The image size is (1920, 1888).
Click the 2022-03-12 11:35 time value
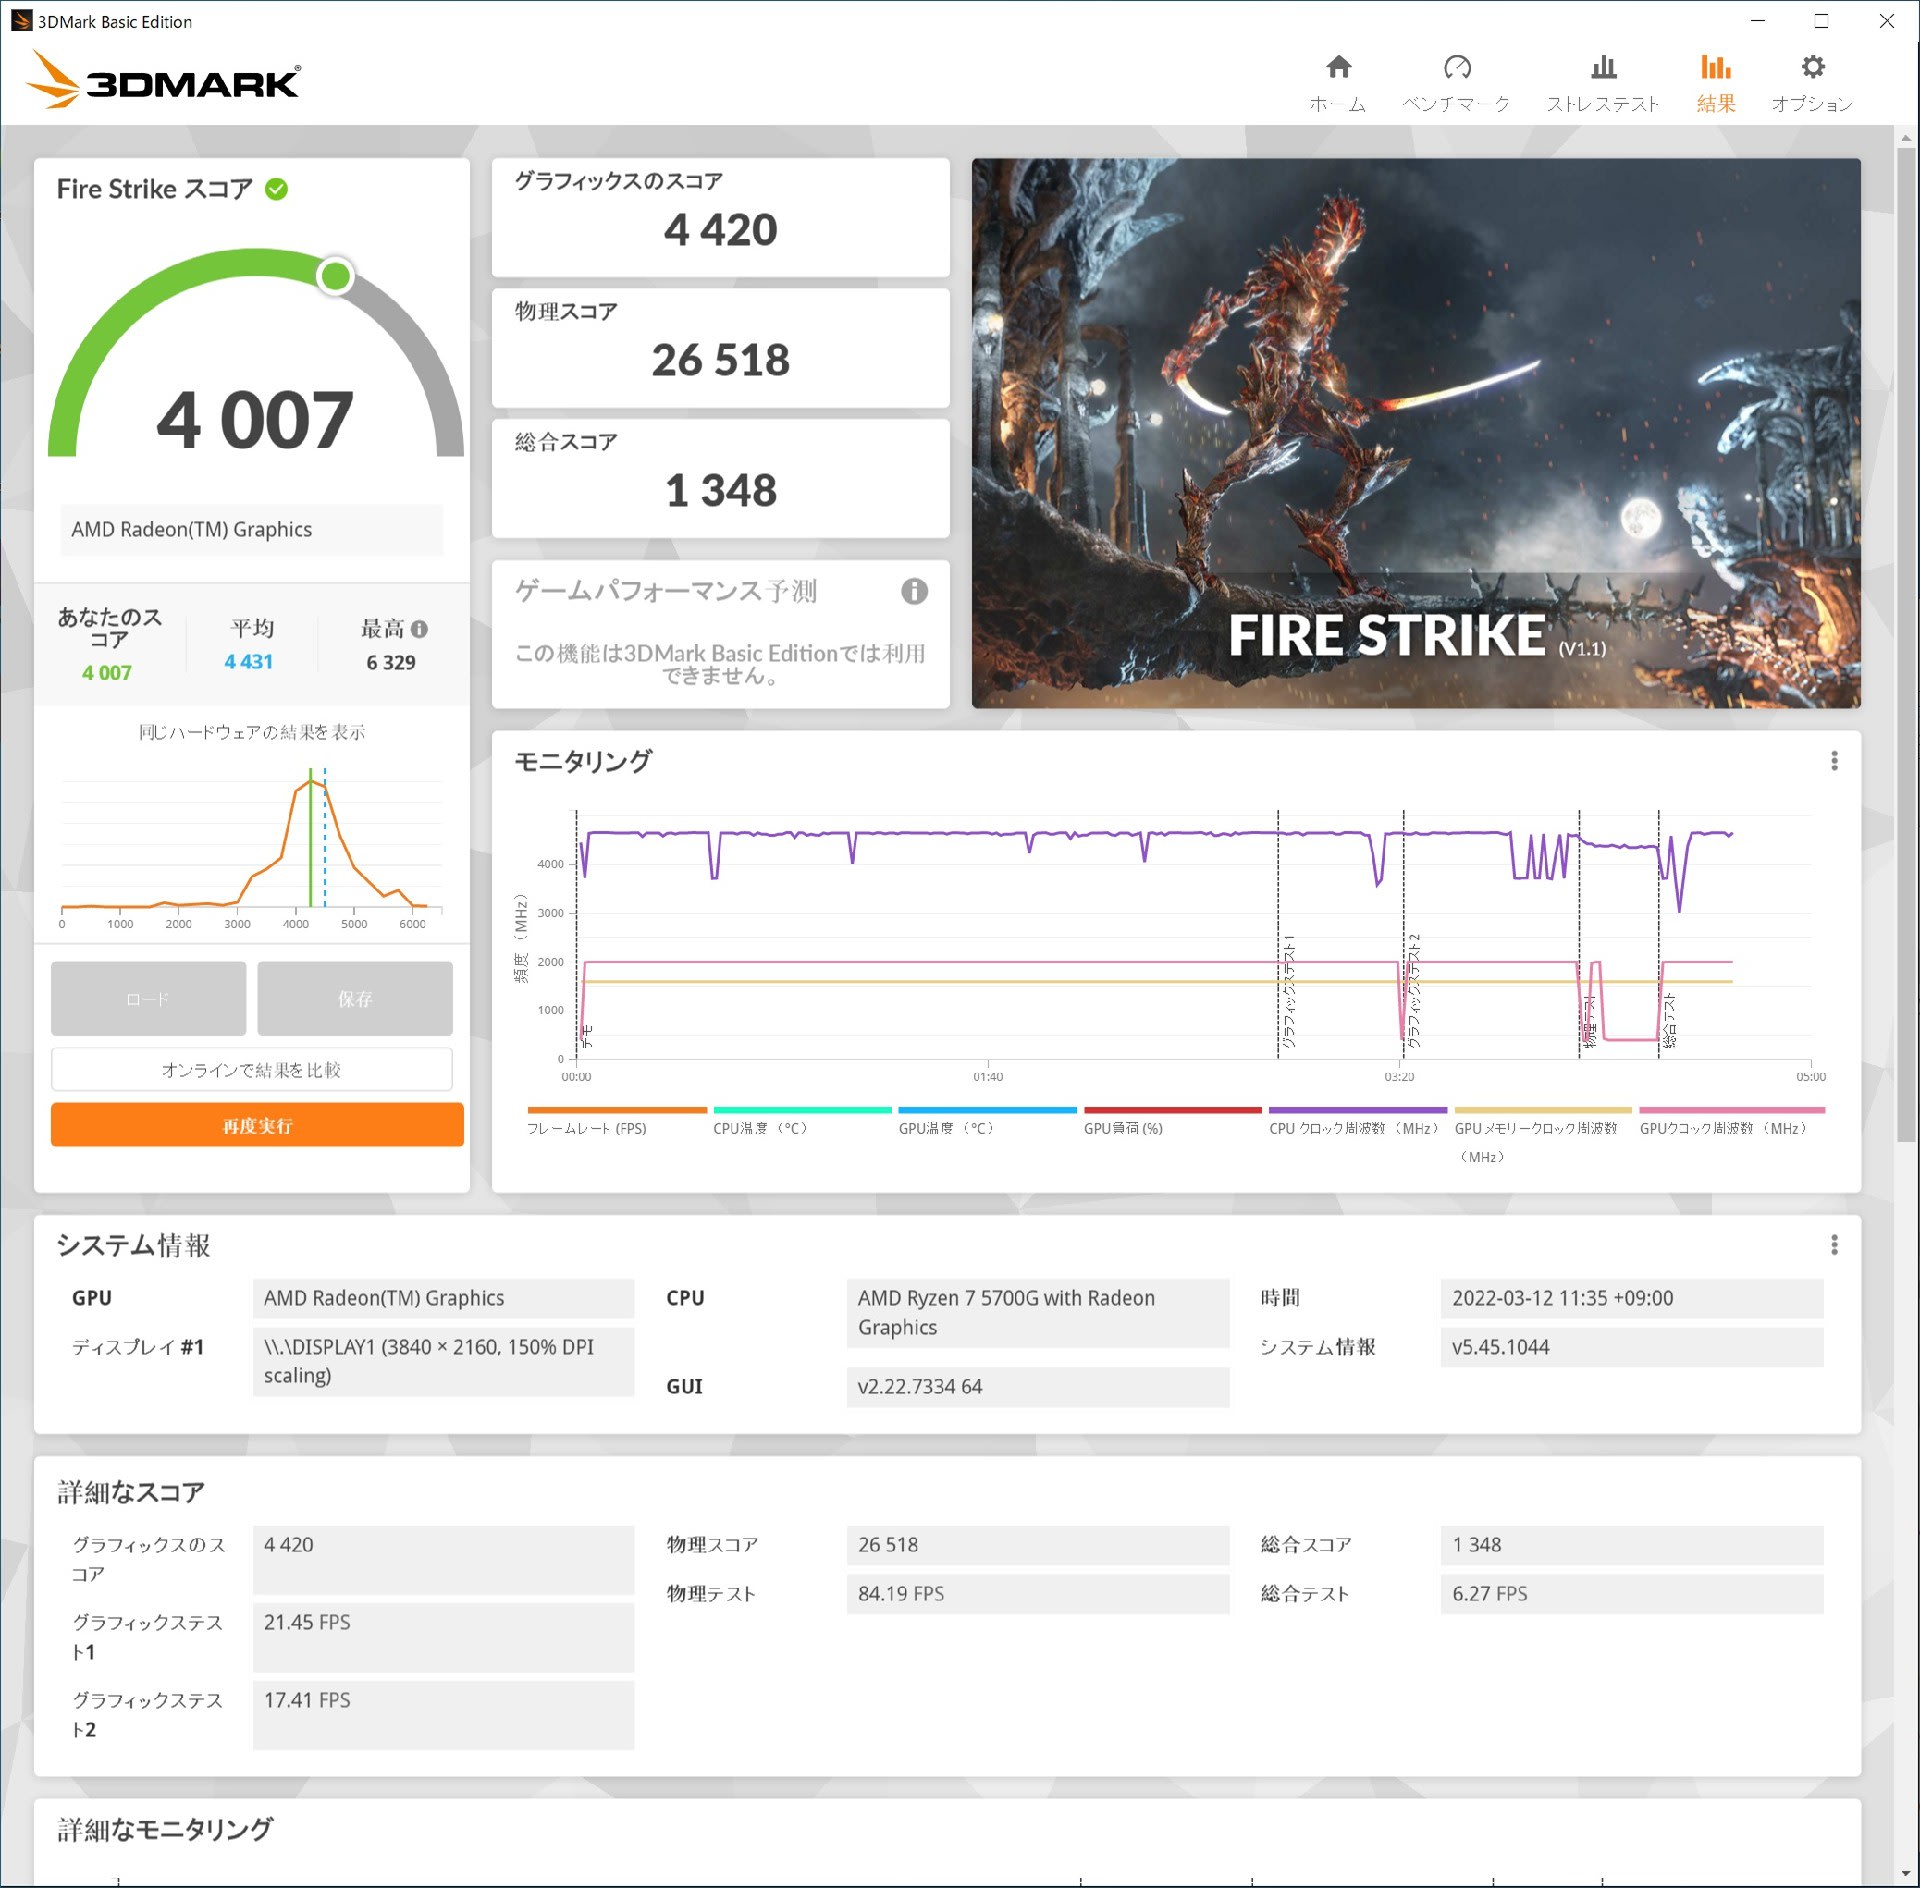tap(1631, 1298)
